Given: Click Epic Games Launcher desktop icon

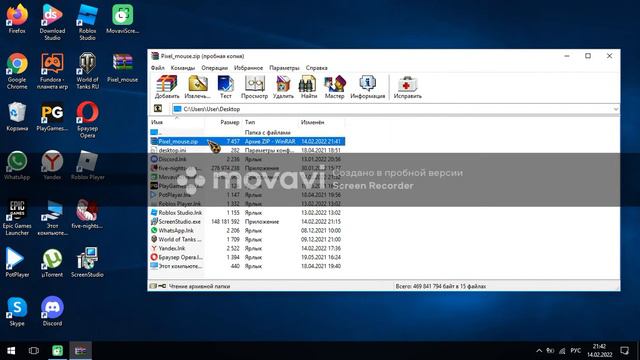Looking at the screenshot, I should tap(17, 218).
